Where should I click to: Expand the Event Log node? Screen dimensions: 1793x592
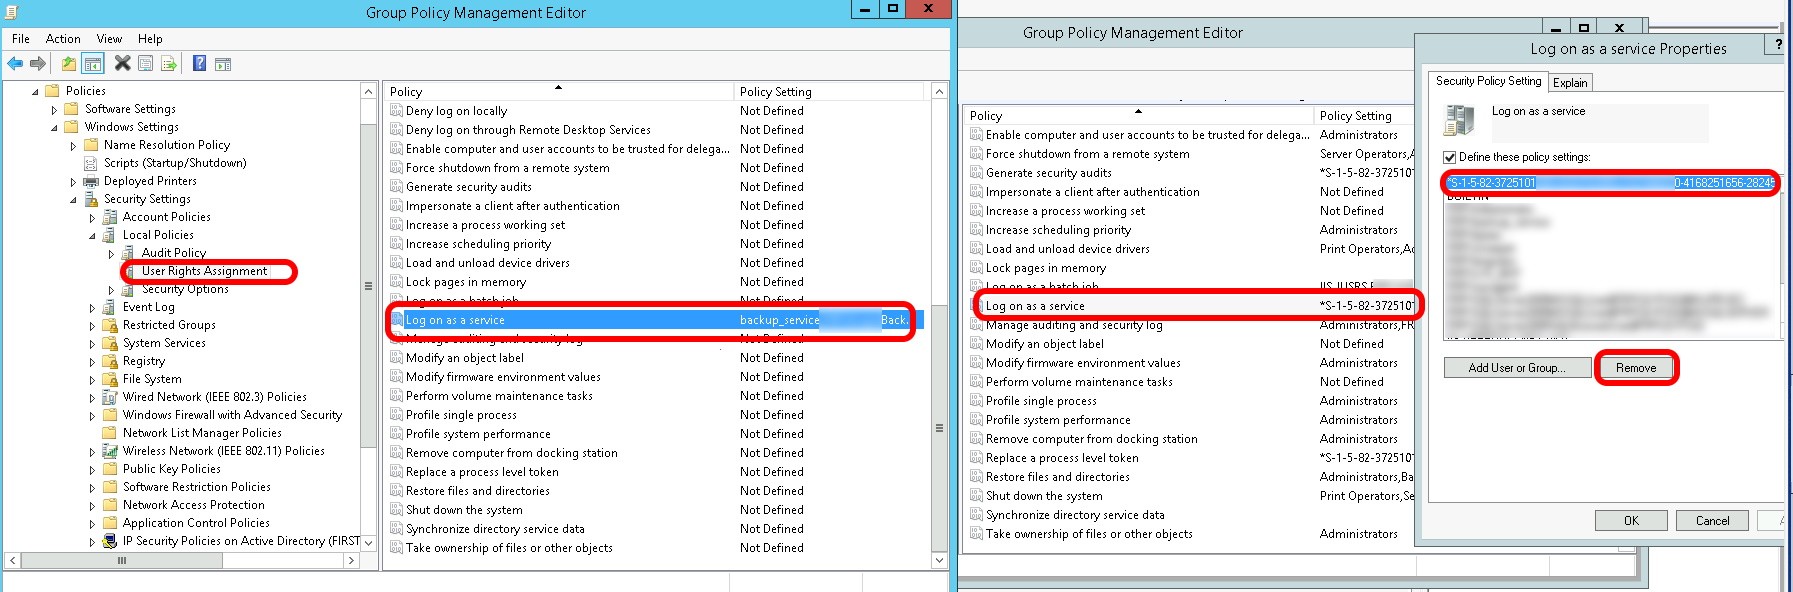tap(92, 308)
